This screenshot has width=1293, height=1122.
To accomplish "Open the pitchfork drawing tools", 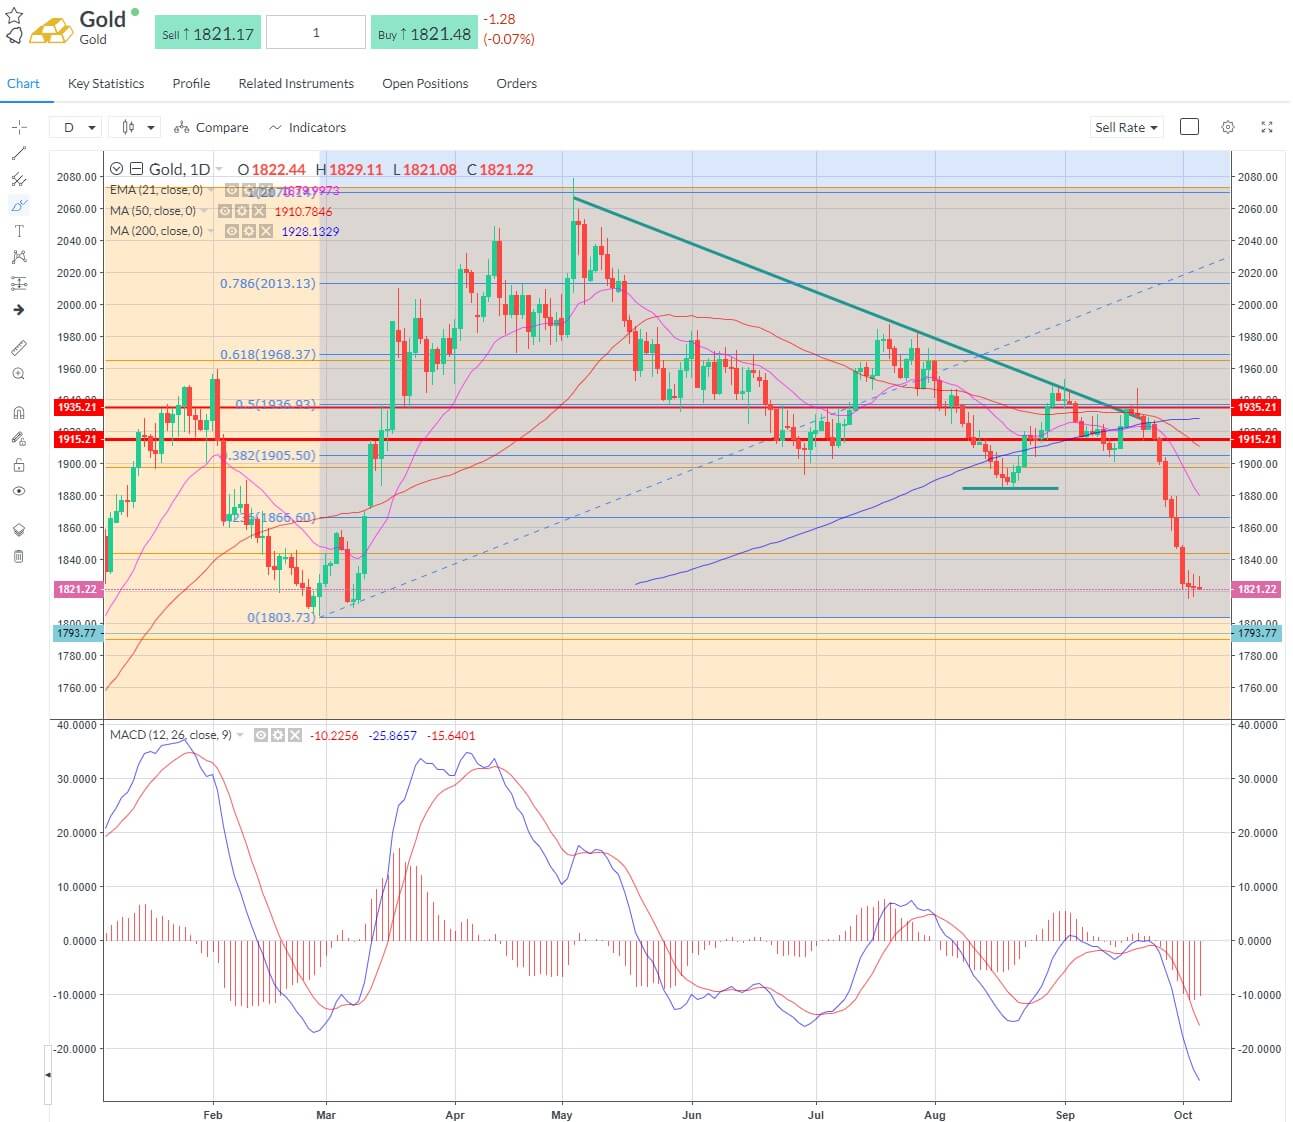I will point(18,179).
